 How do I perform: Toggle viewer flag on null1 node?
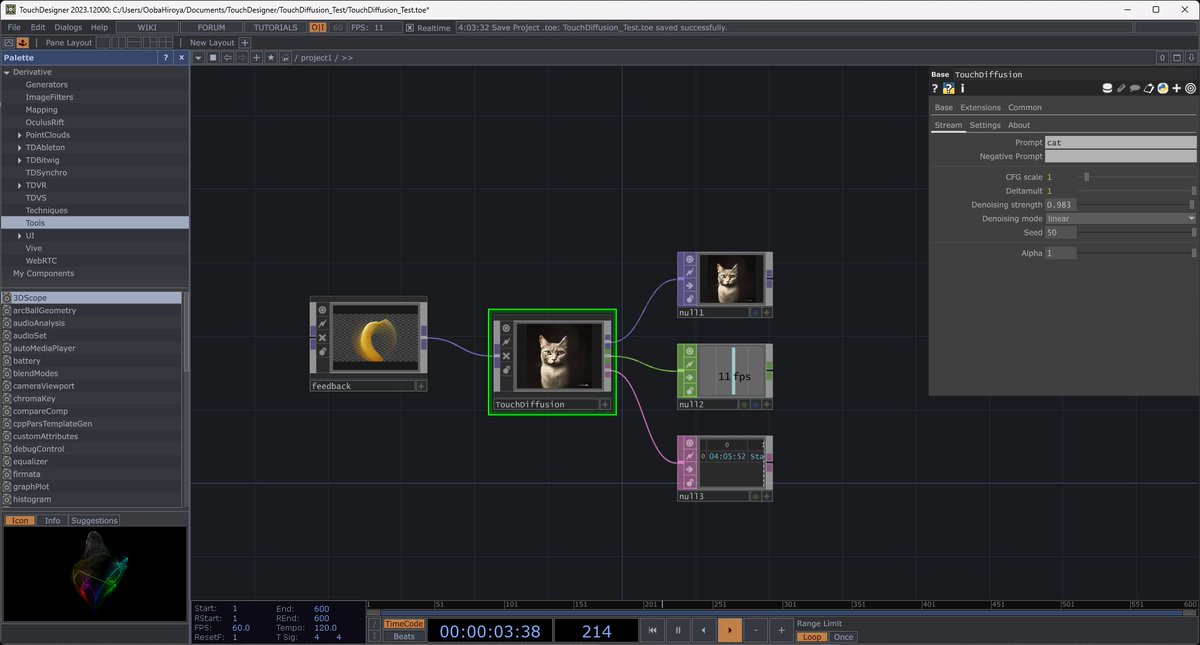(x=690, y=259)
